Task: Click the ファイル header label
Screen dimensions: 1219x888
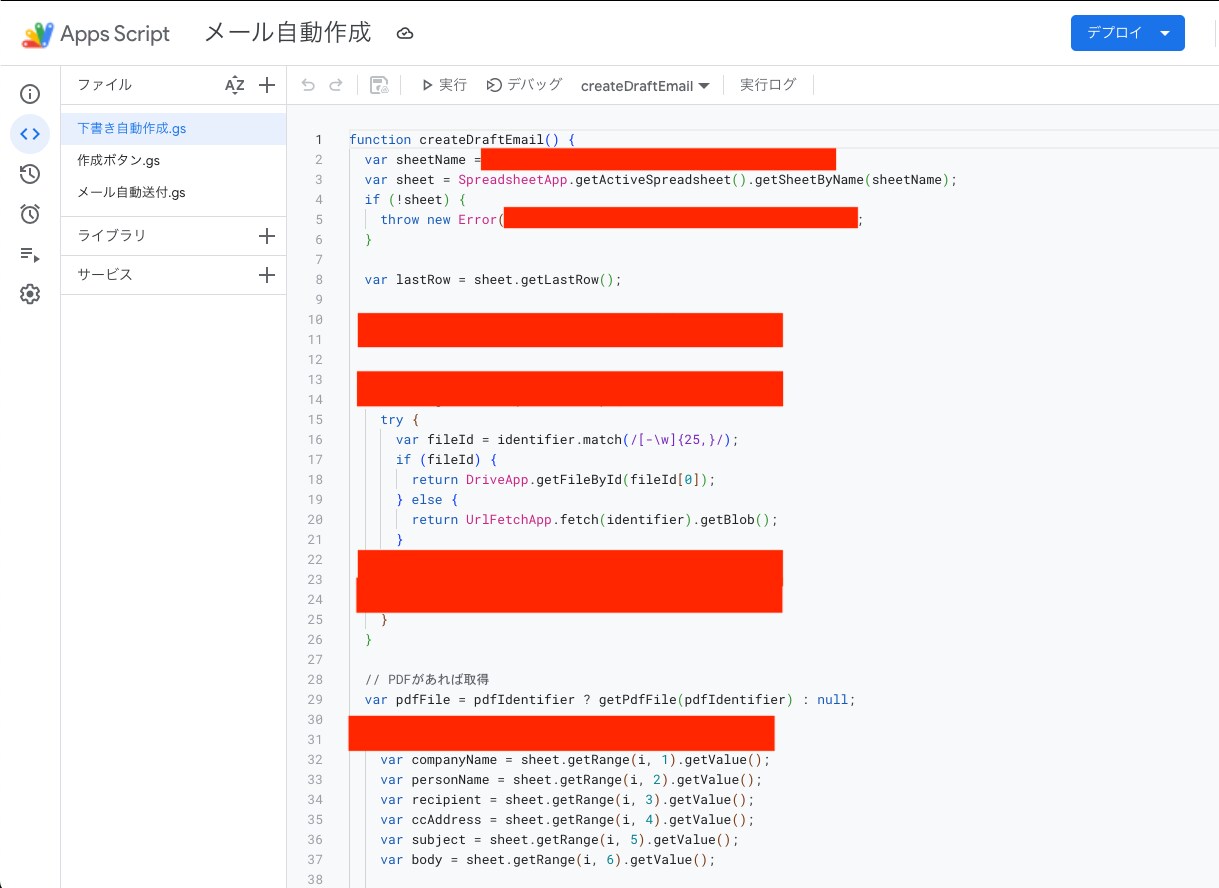Action: (x=105, y=85)
